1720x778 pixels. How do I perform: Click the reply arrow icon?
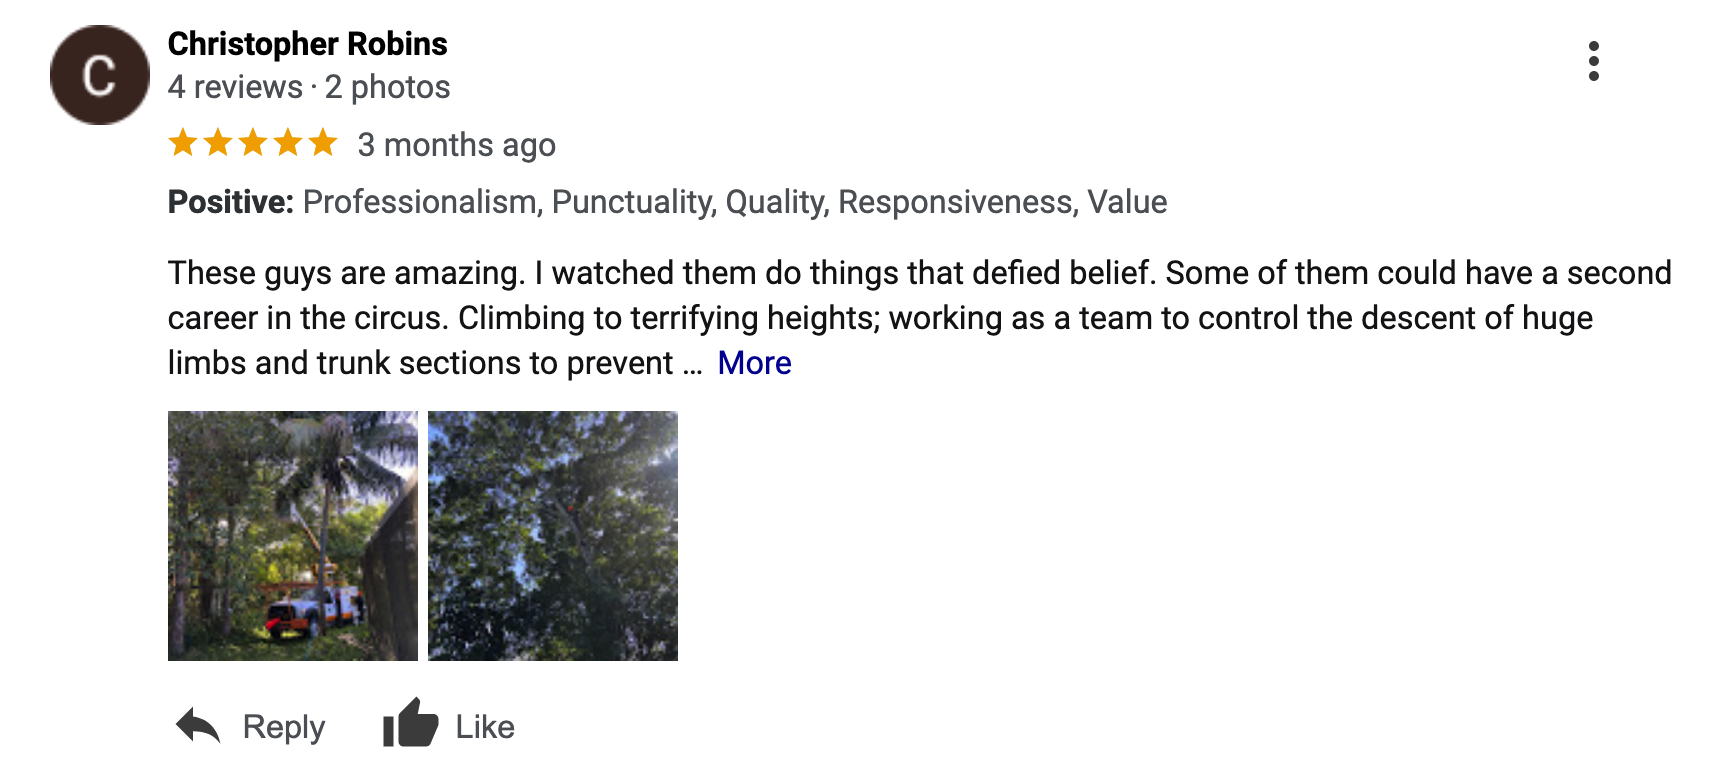point(198,725)
